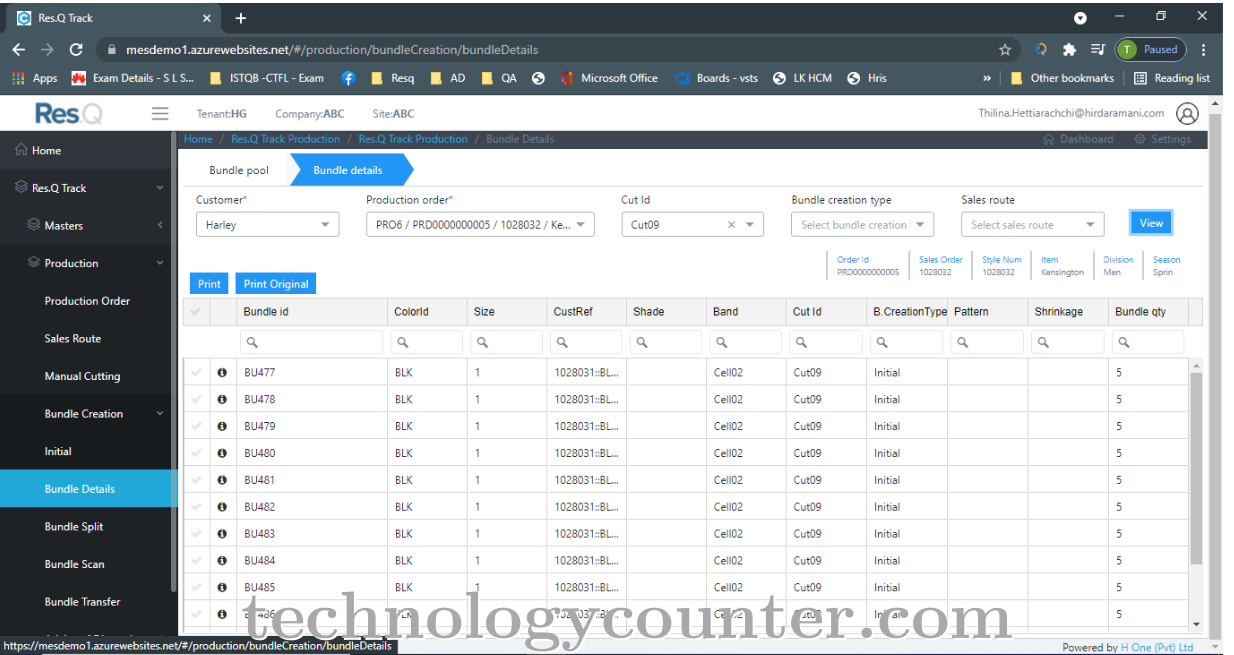This screenshot has height=655, width=1234.
Task: Click info icon for bundle BU477
Action: click(x=222, y=373)
